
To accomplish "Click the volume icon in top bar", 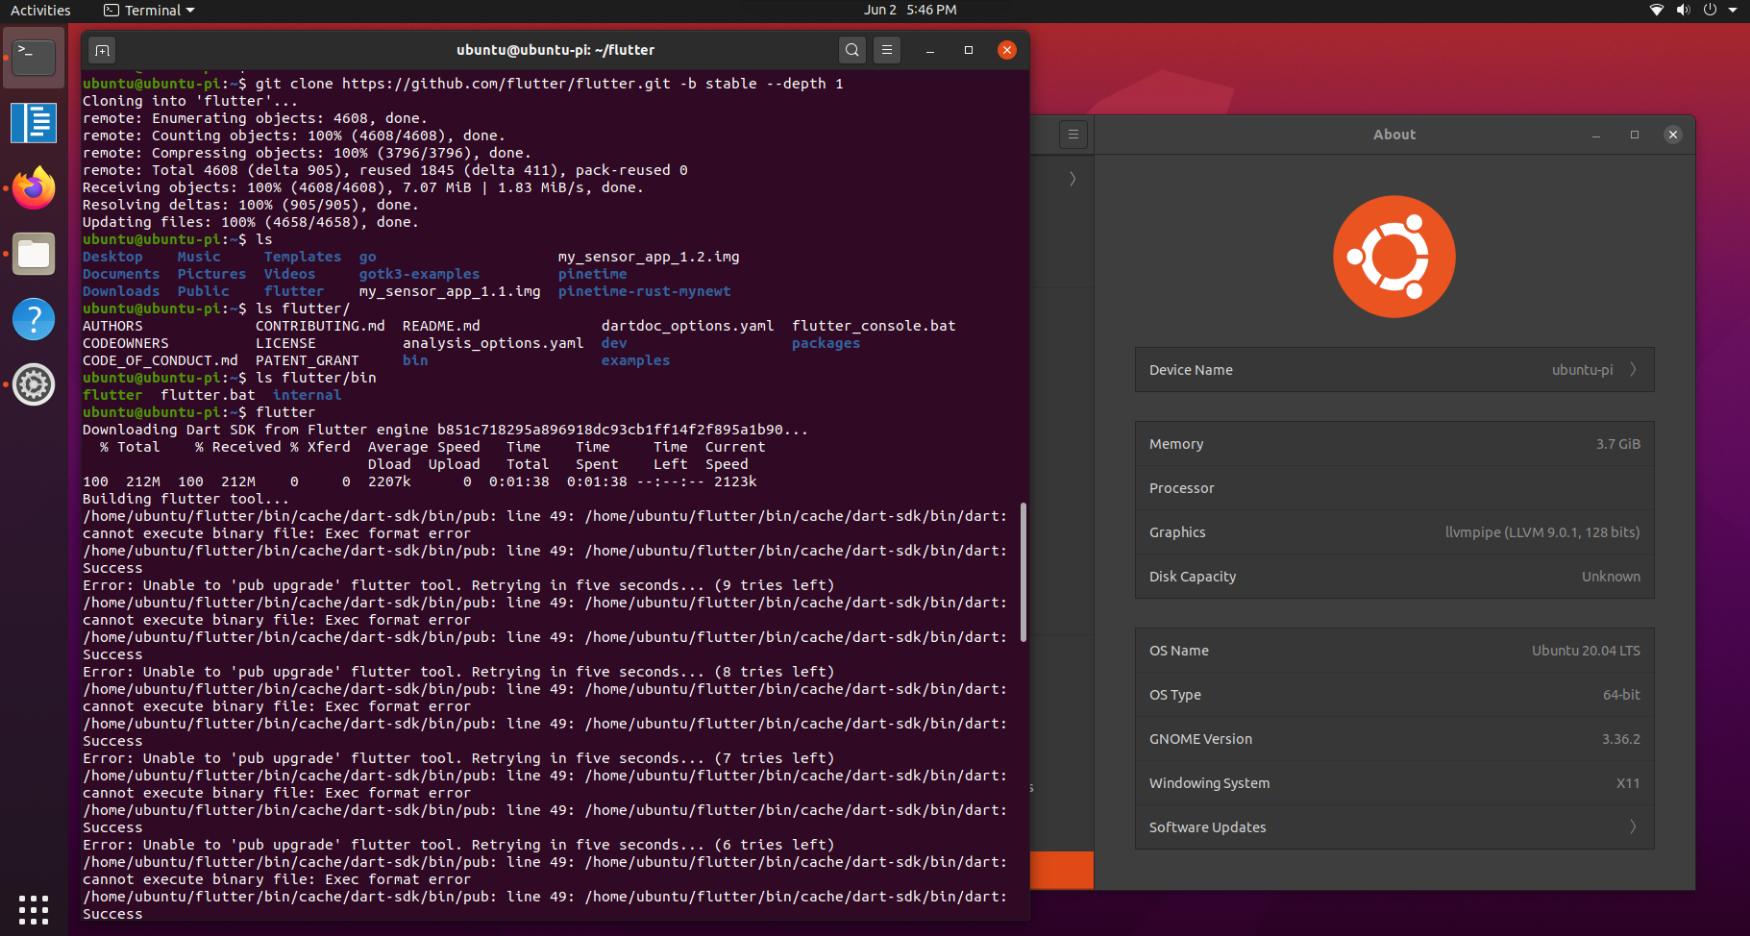I will pyautogui.click(x=1683, y=10).
